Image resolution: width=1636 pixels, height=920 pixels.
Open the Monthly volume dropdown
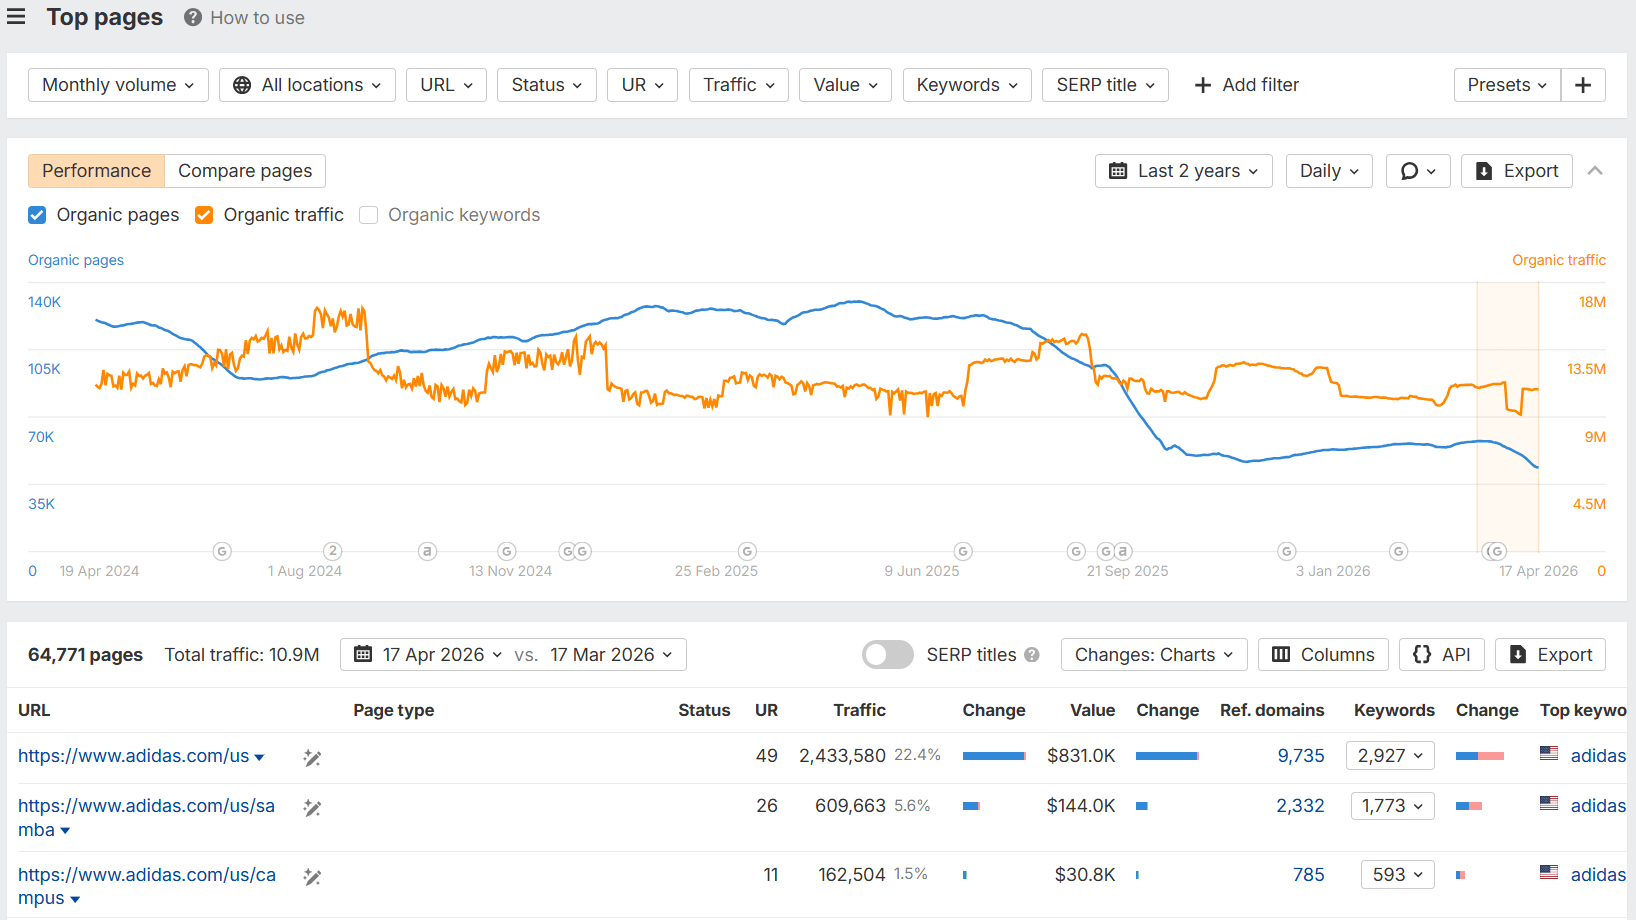click(x=118, y=85)
